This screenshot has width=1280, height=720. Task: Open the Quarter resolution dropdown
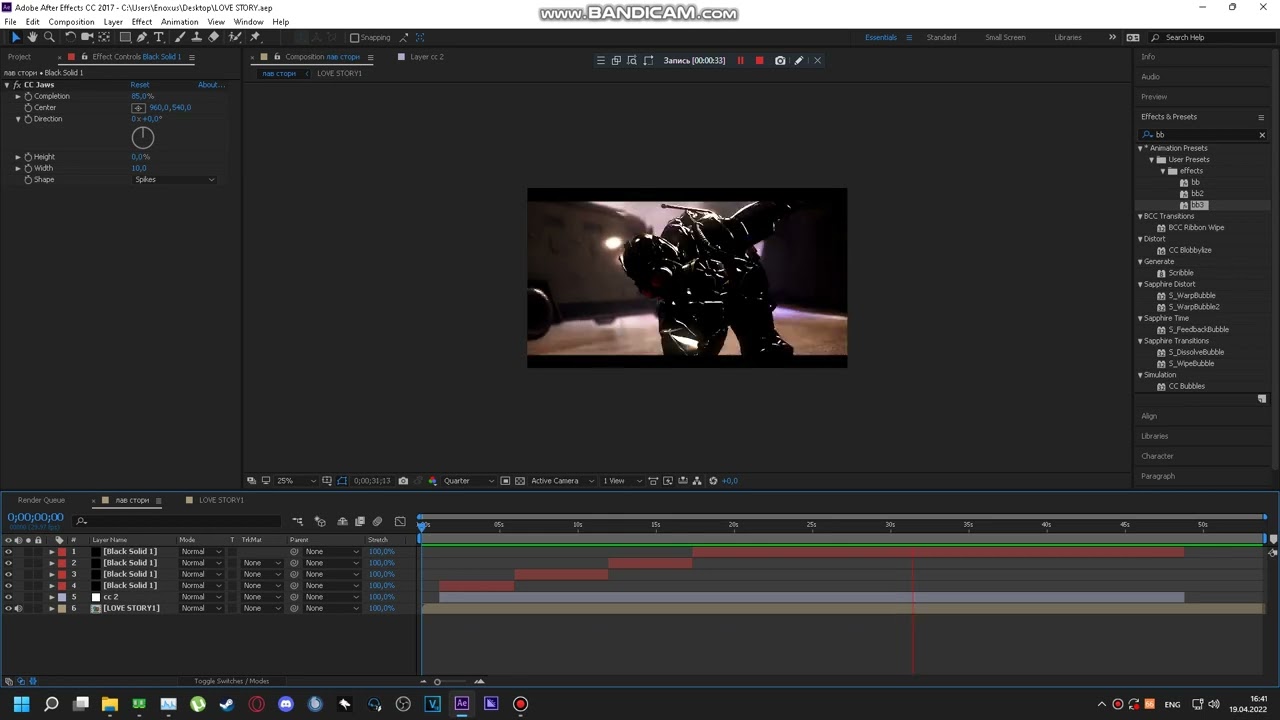click(468, 481)
